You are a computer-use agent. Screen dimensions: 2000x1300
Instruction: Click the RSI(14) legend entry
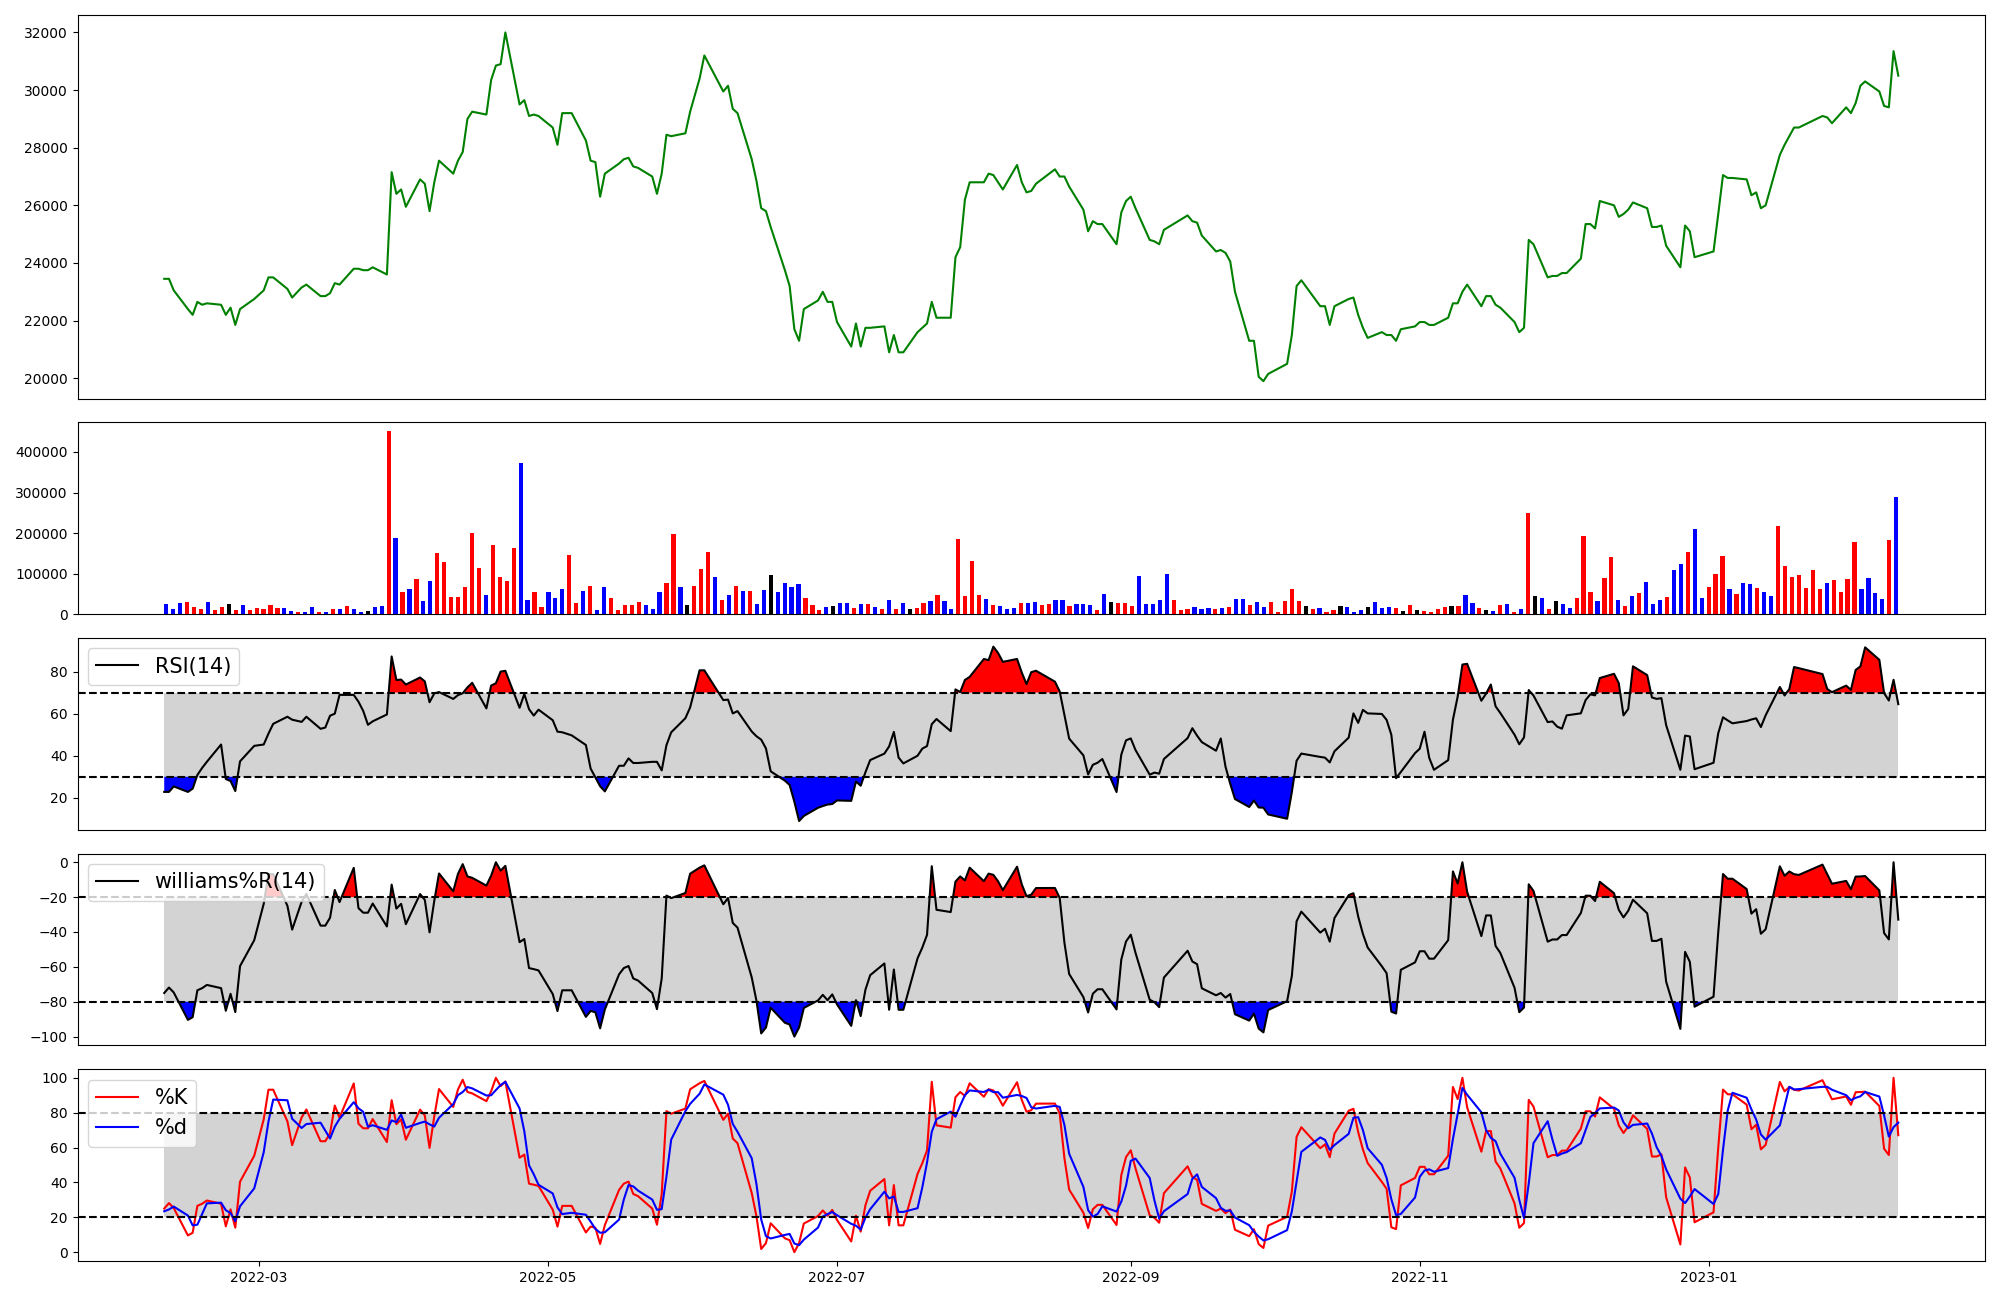coord(192,666)
